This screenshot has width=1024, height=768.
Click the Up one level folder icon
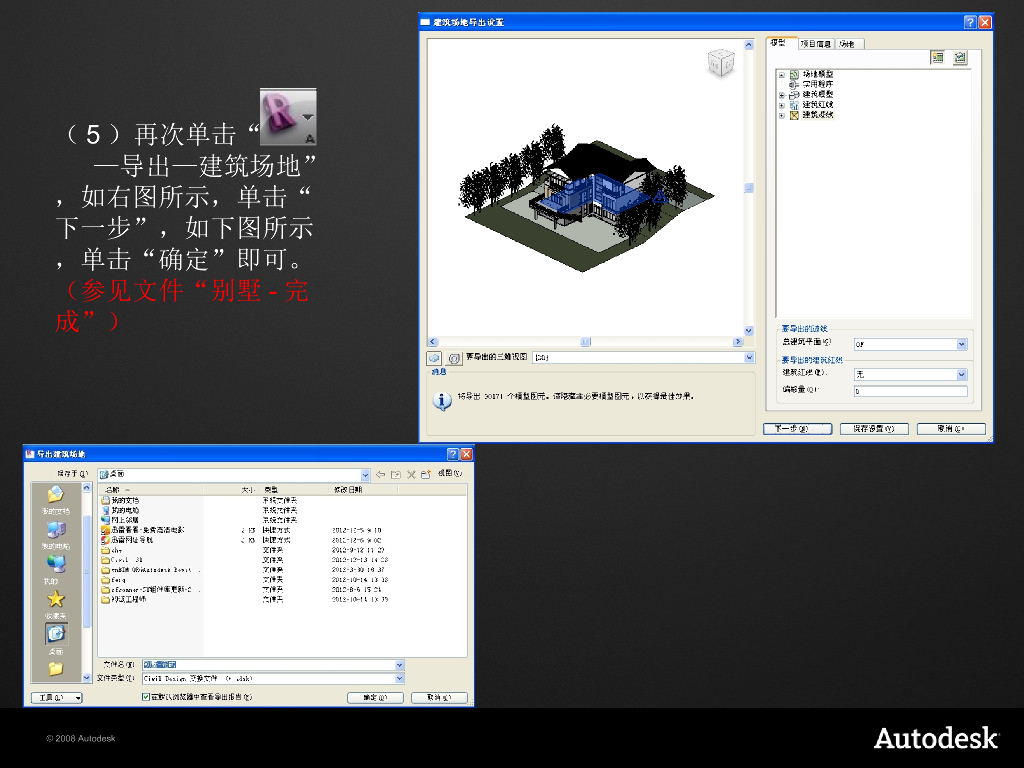[x=396, y=474]
